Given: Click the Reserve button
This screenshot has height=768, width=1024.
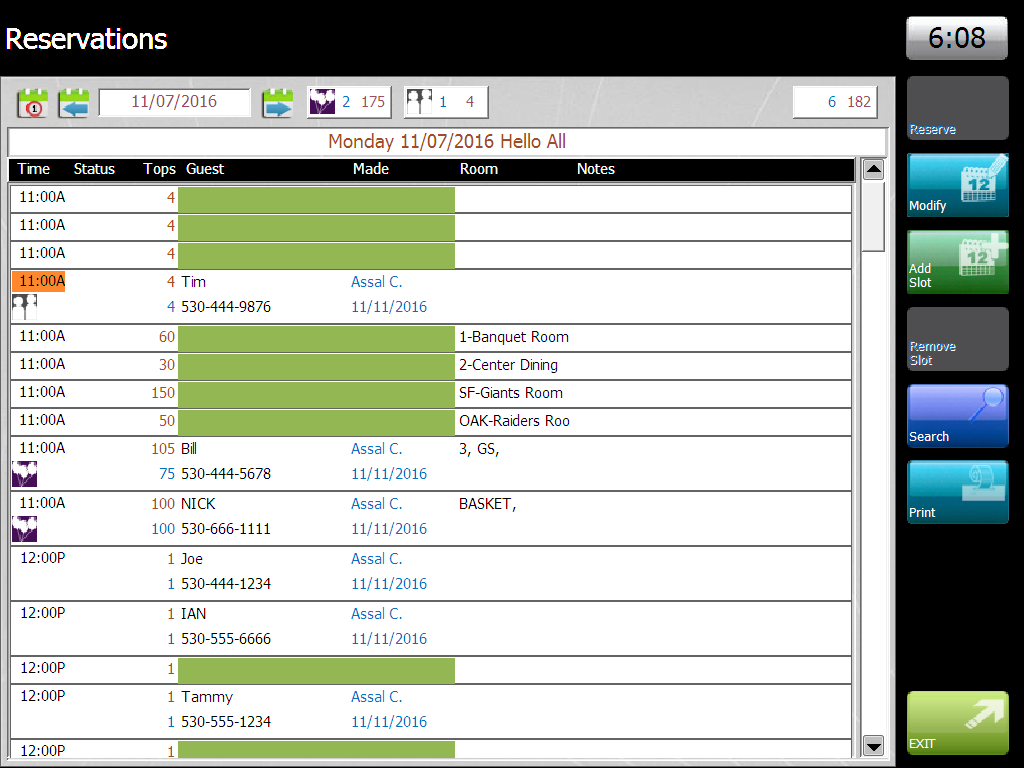Looking at the screenshot, I should tap(957, 108).
